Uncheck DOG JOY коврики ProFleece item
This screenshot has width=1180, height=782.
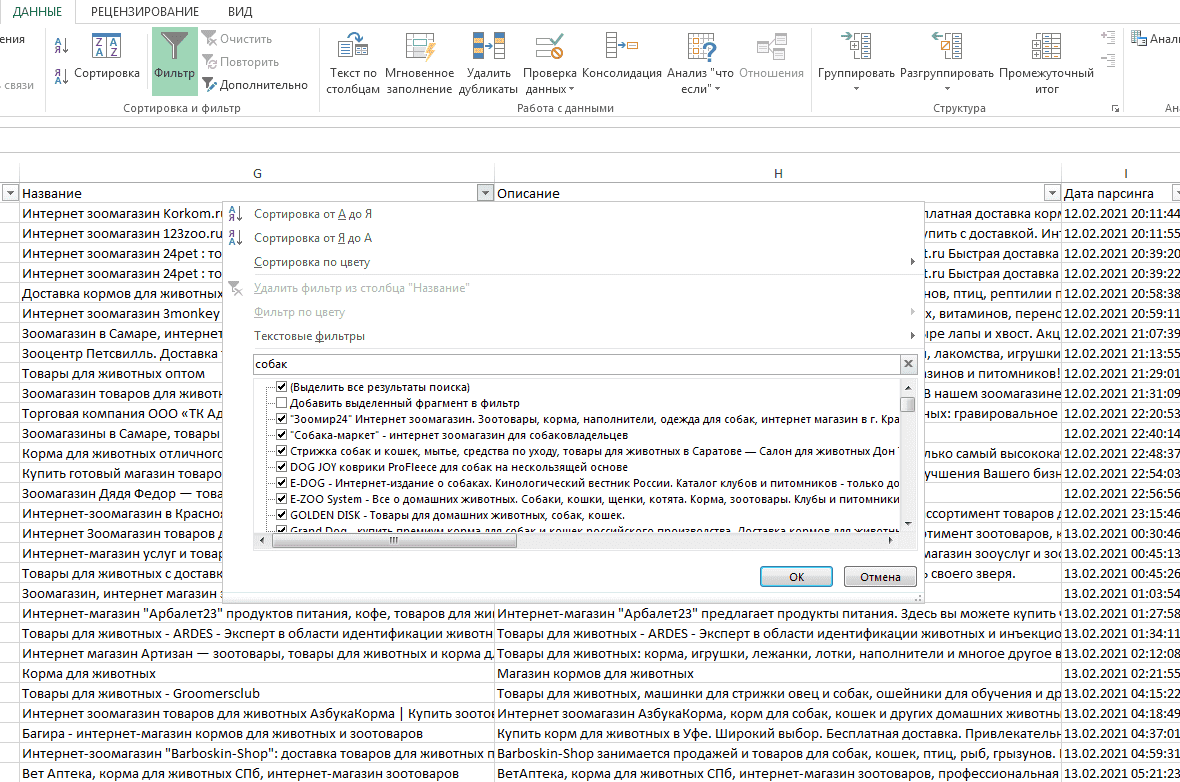(281, 467)
